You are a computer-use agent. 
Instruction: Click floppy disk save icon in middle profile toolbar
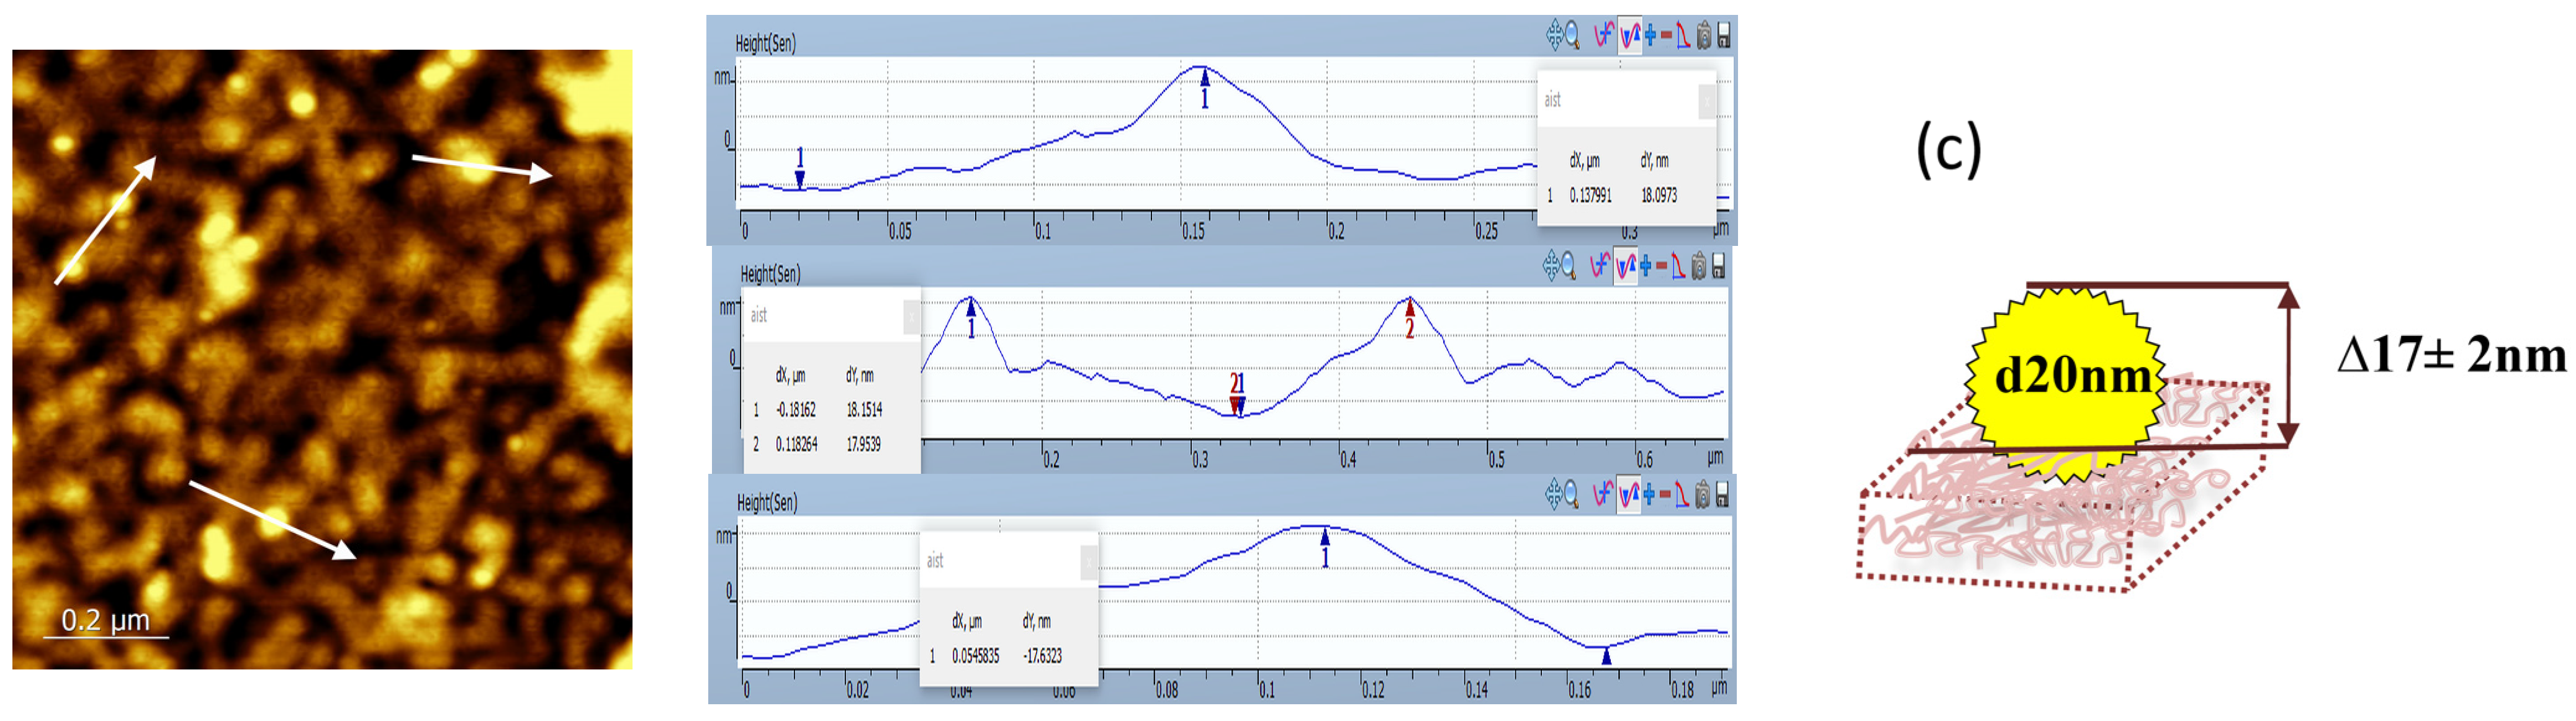(1719, 266)
